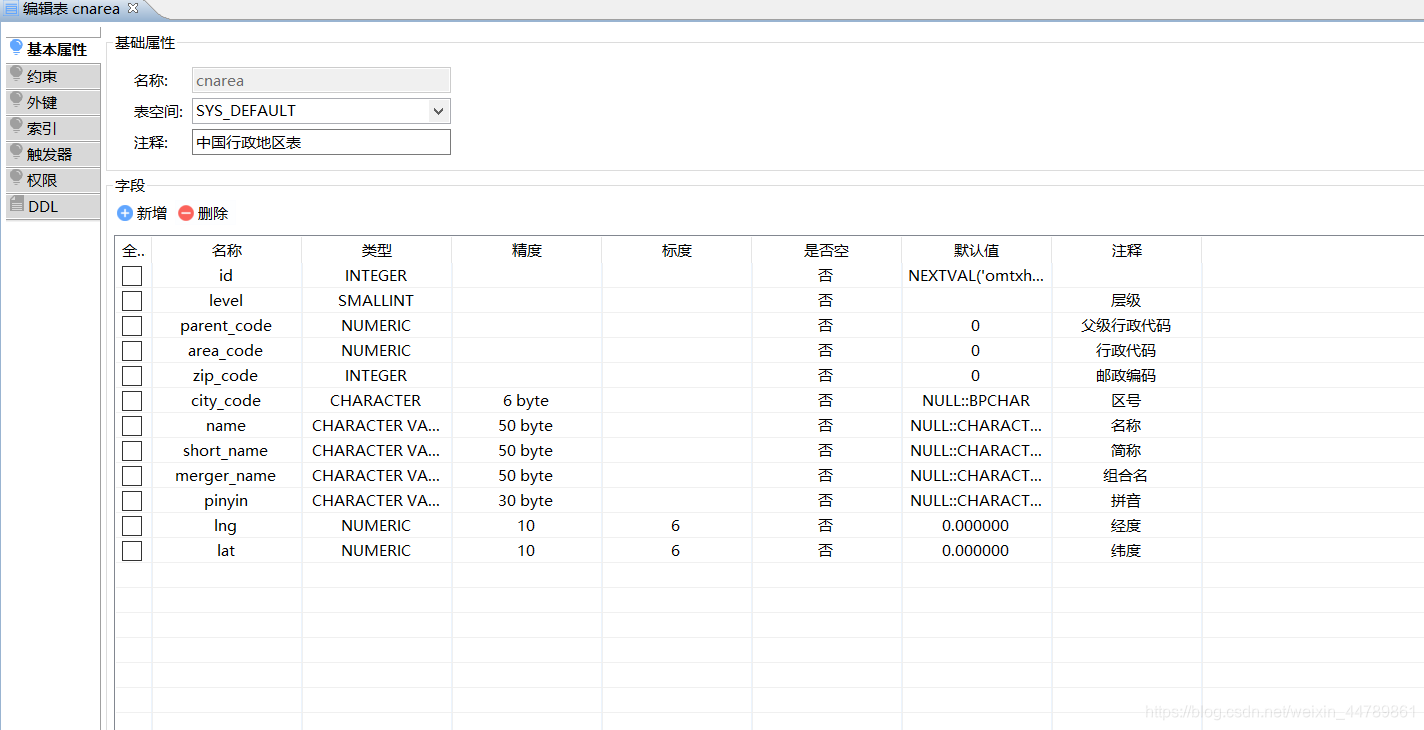Viewport: 1424px width, 730px height.
Task: Click the 行政代码 comment cell
Action: coord(1126,351)
